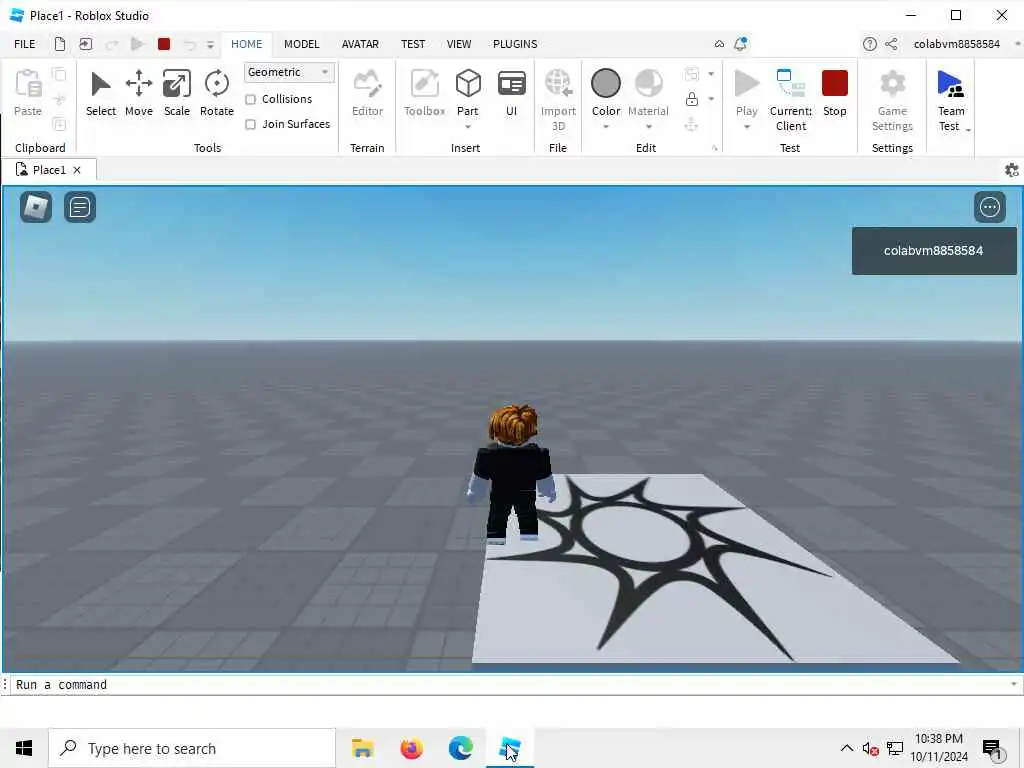This screenshot has height=768, width=1024.
Task: Open the Roblox menu in viewport
Action: pos(36,207)
